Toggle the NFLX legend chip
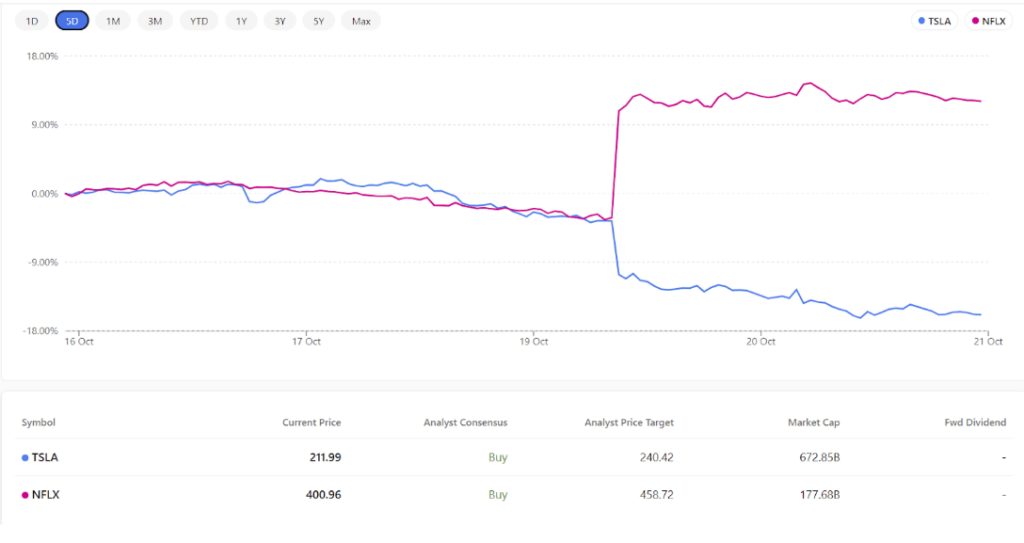This screenshot has width=1024, height=543. point(989,21)
